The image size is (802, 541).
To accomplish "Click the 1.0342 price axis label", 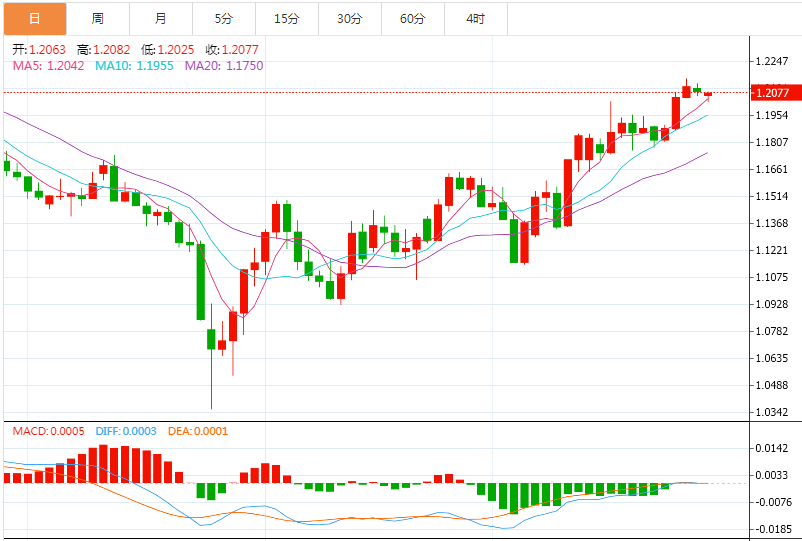I will [x=772, y=412].
